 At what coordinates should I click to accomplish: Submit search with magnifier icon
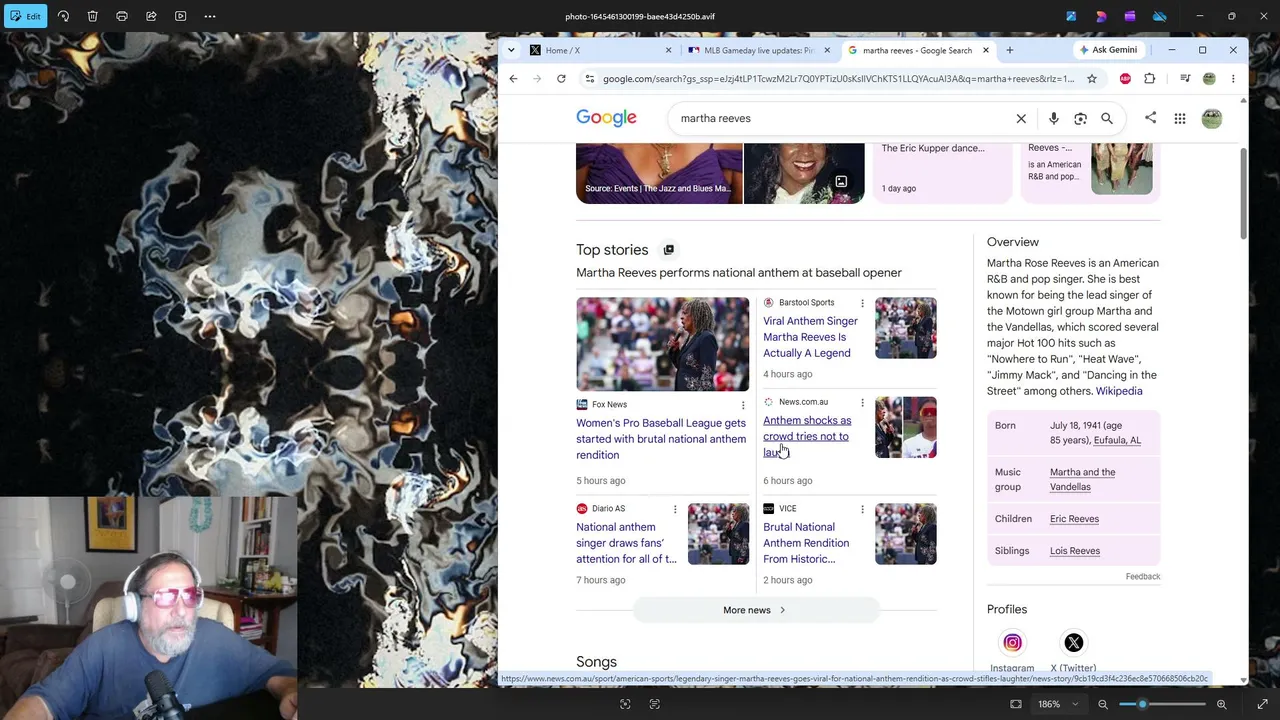pos(1107,118)
